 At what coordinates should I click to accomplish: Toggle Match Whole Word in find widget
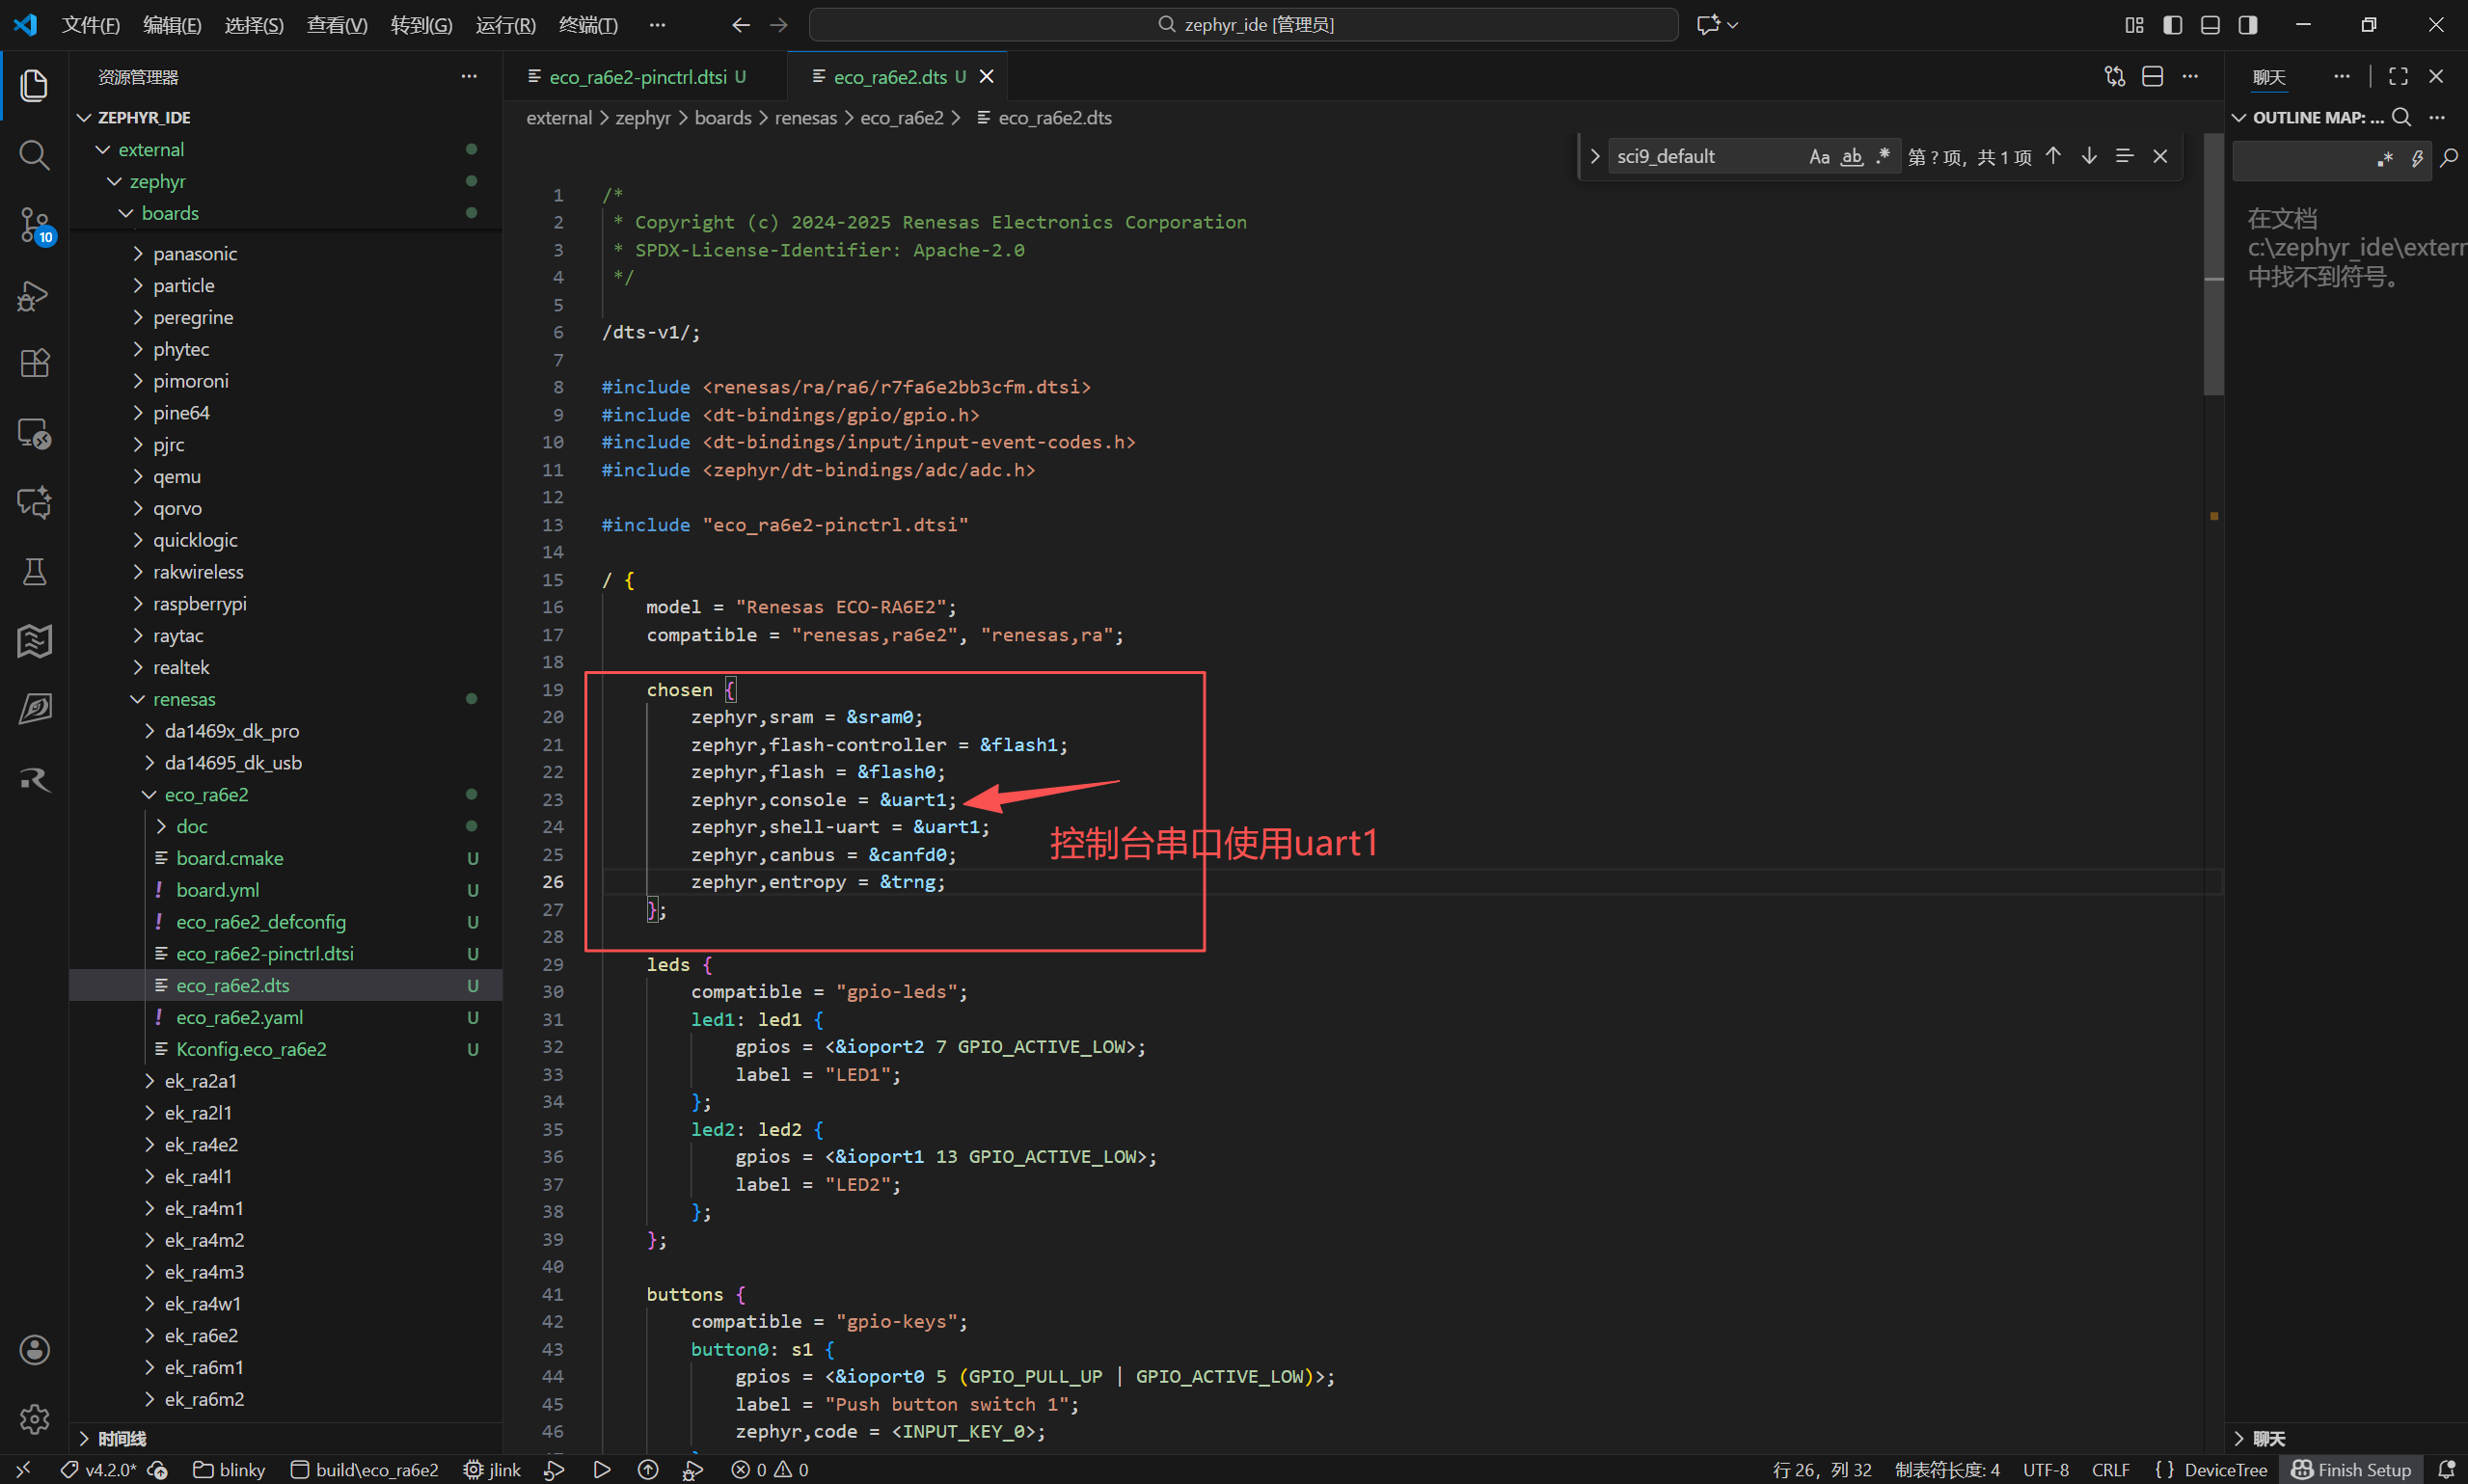tap(1852, 157)
